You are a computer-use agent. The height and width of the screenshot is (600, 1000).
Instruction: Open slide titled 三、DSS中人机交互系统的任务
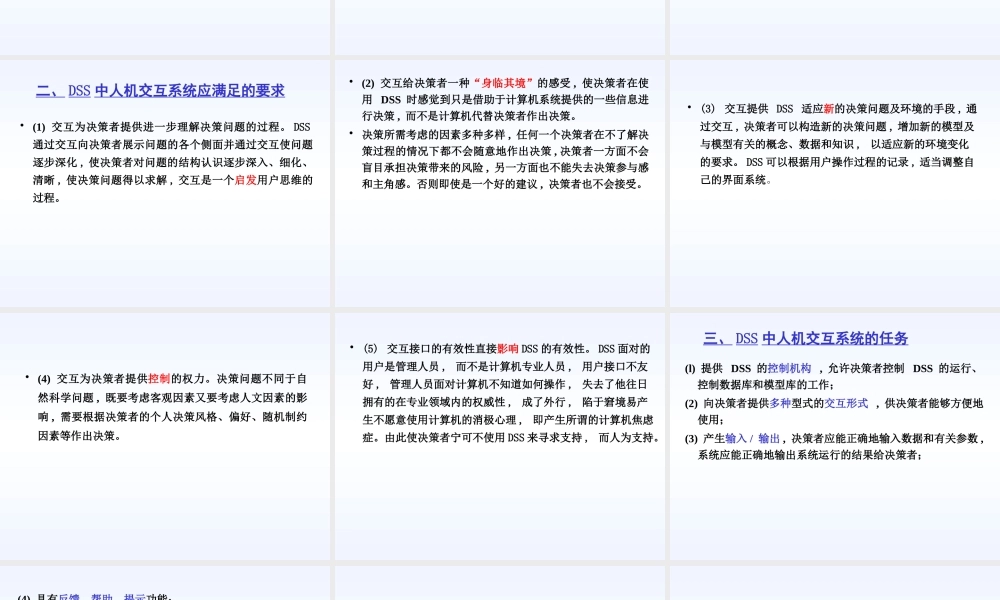coord(835,436)
